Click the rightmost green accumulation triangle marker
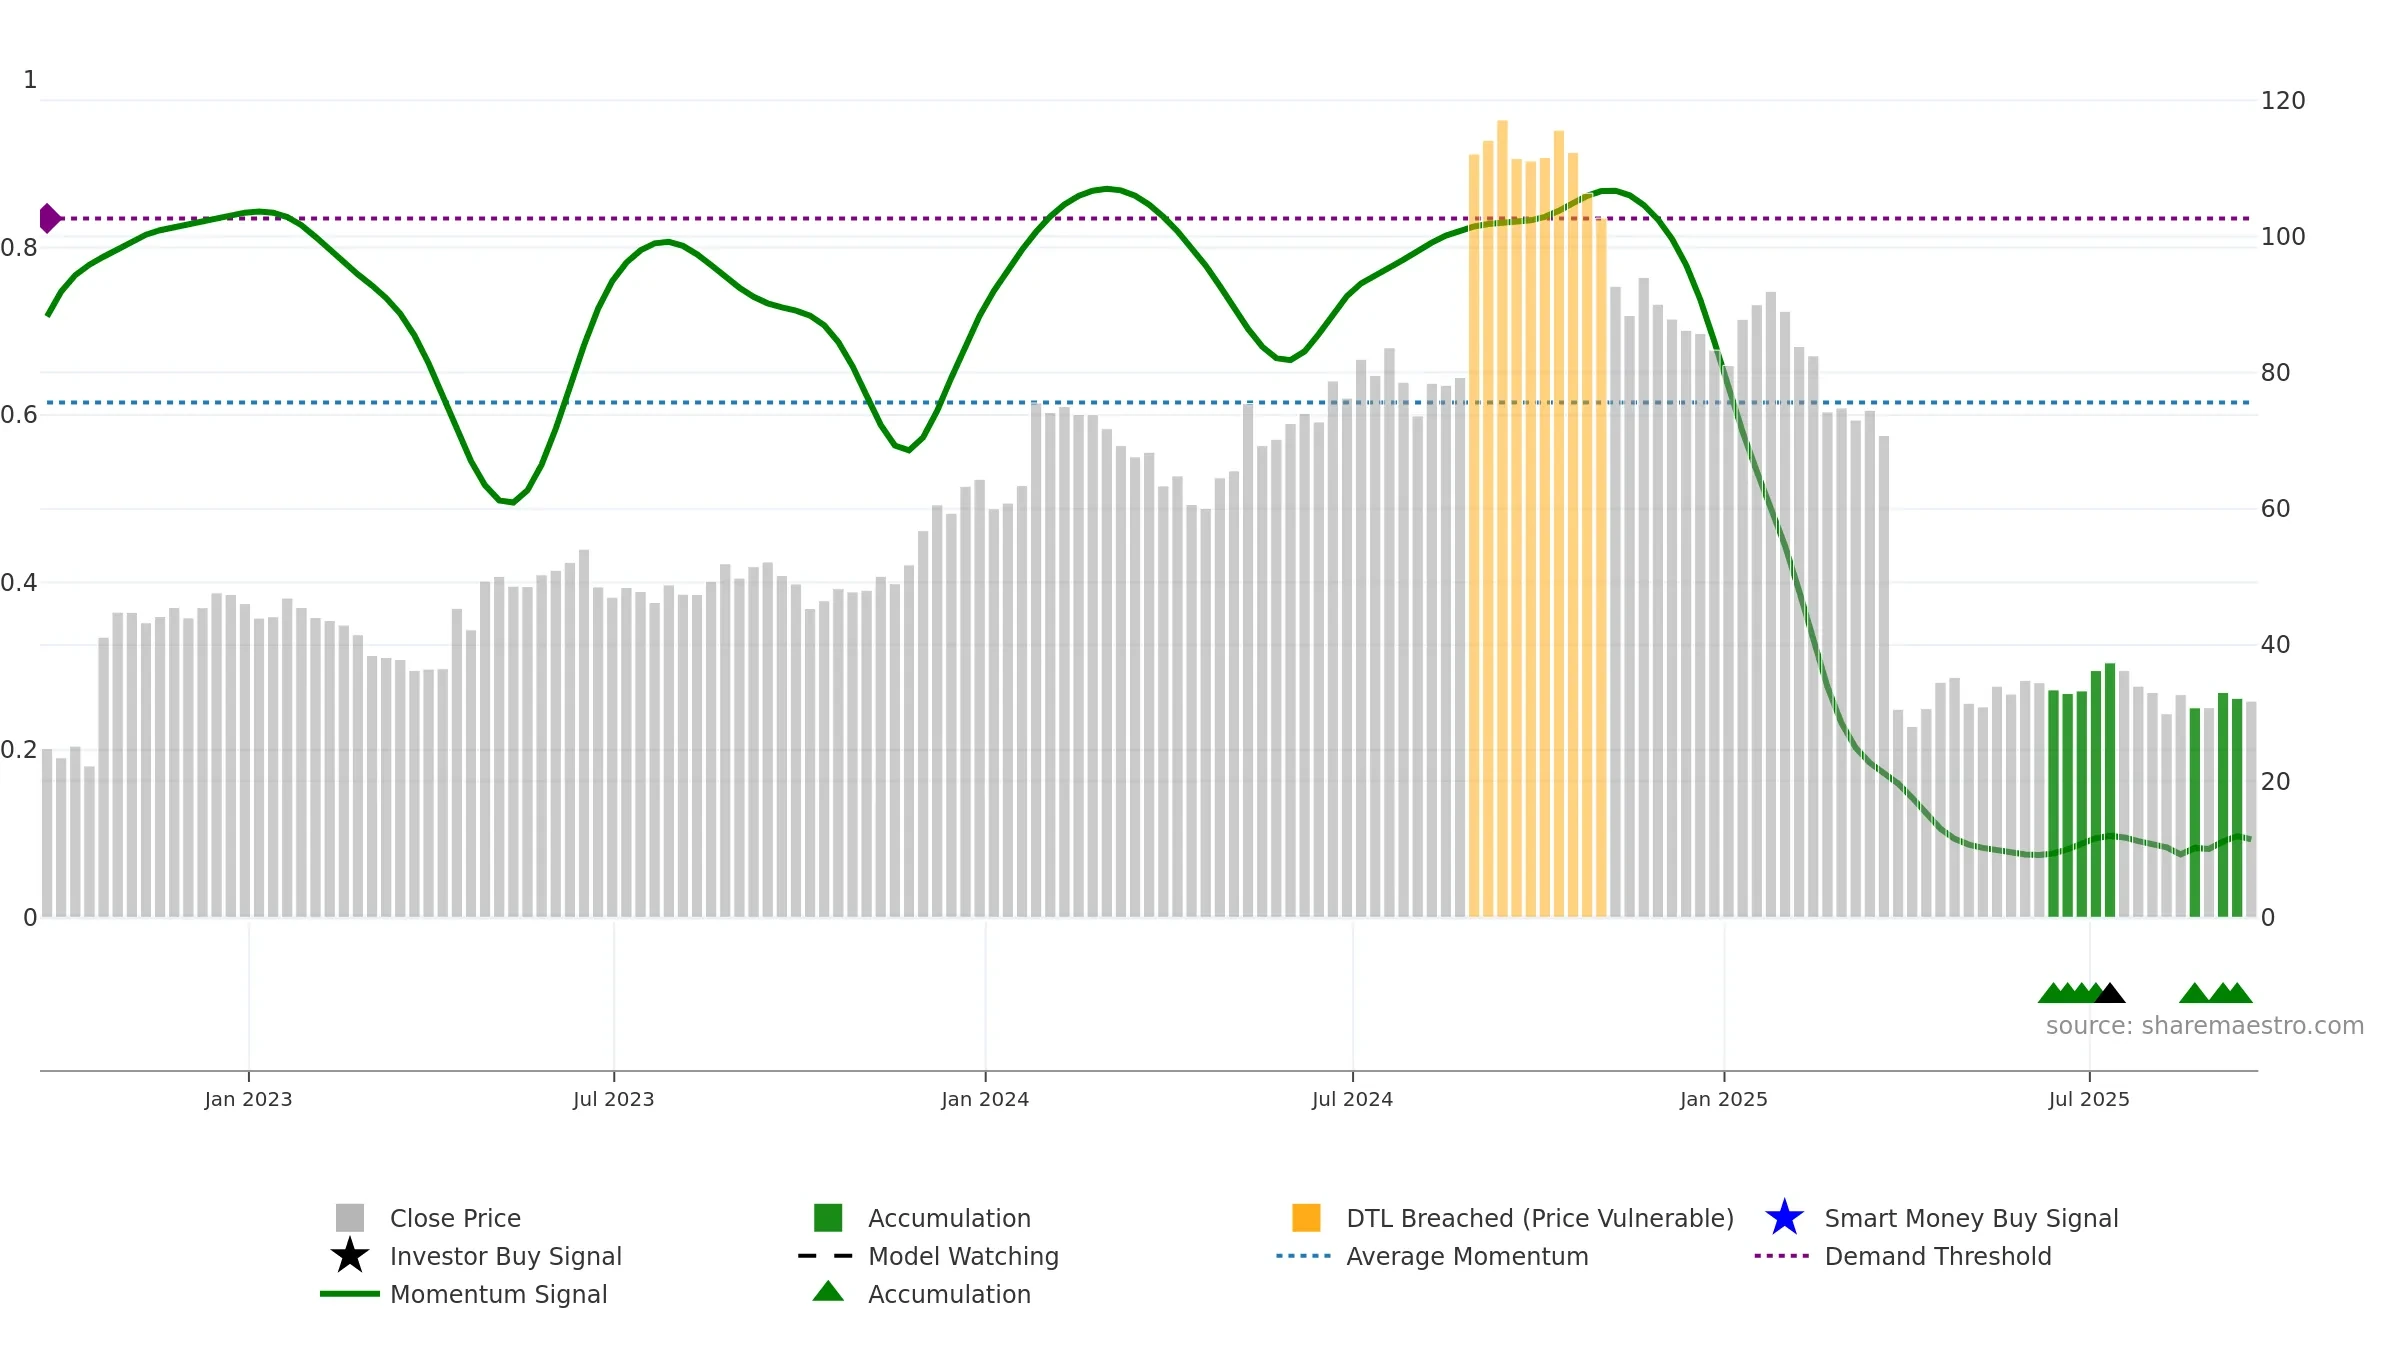 2237,993
